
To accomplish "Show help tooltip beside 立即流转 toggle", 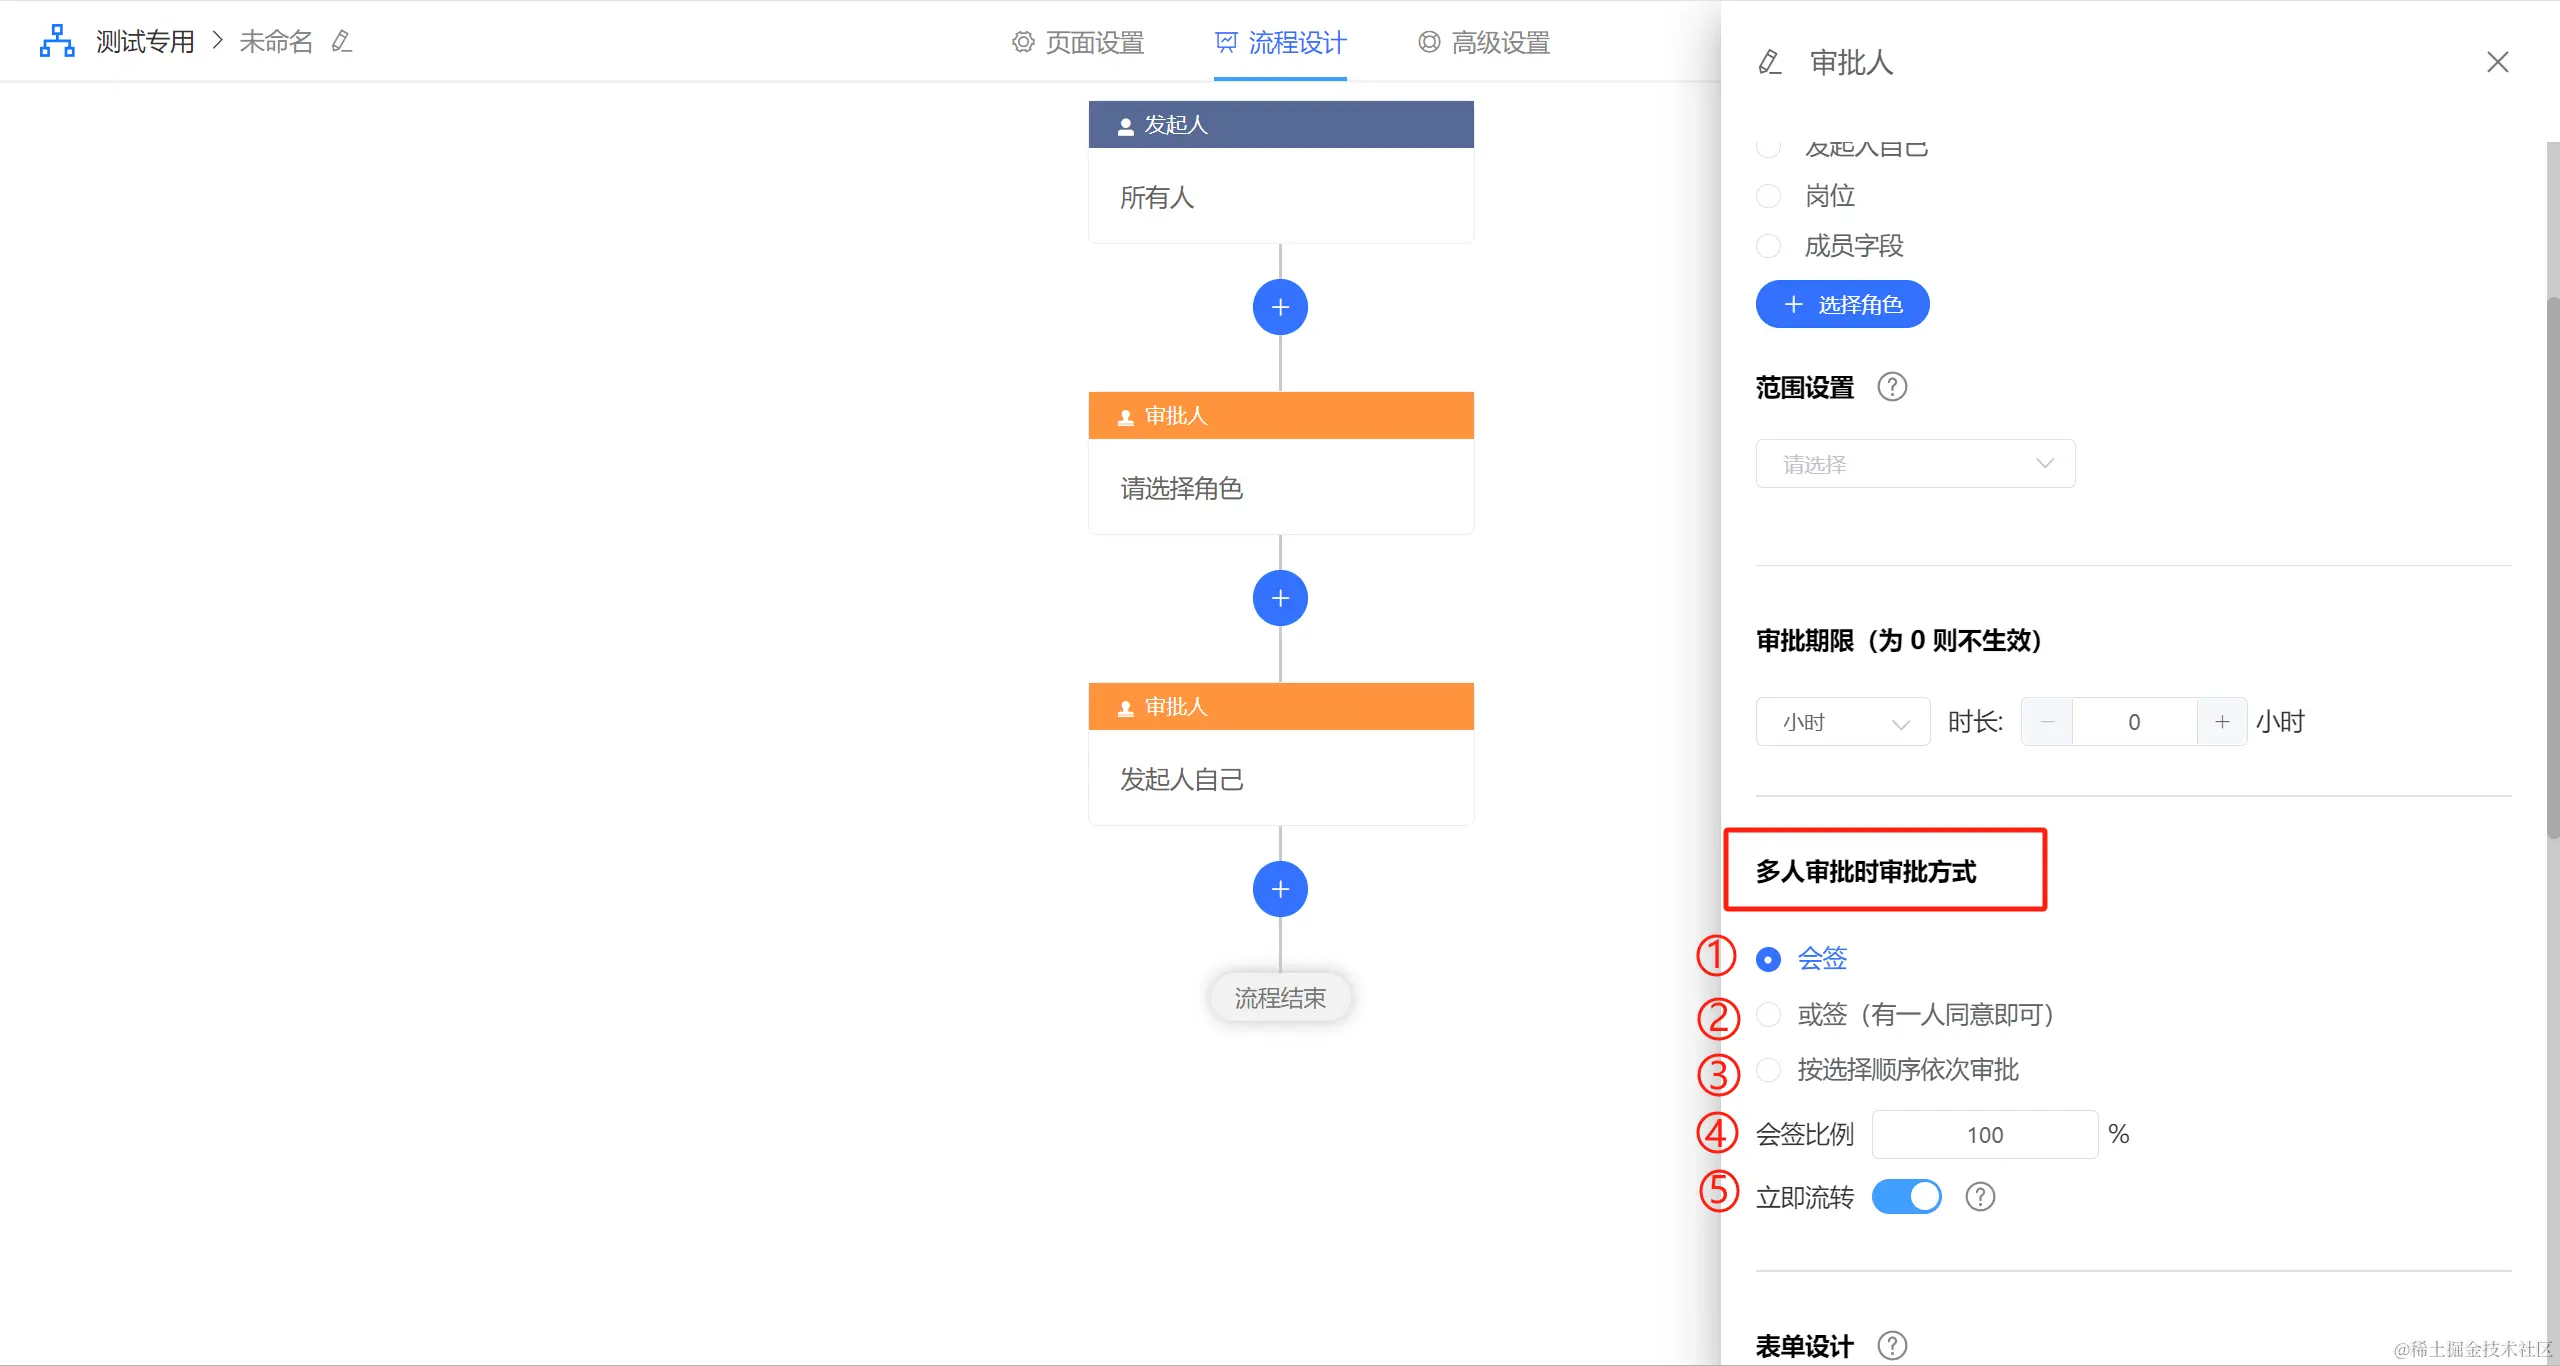I will [1979, 1197].
